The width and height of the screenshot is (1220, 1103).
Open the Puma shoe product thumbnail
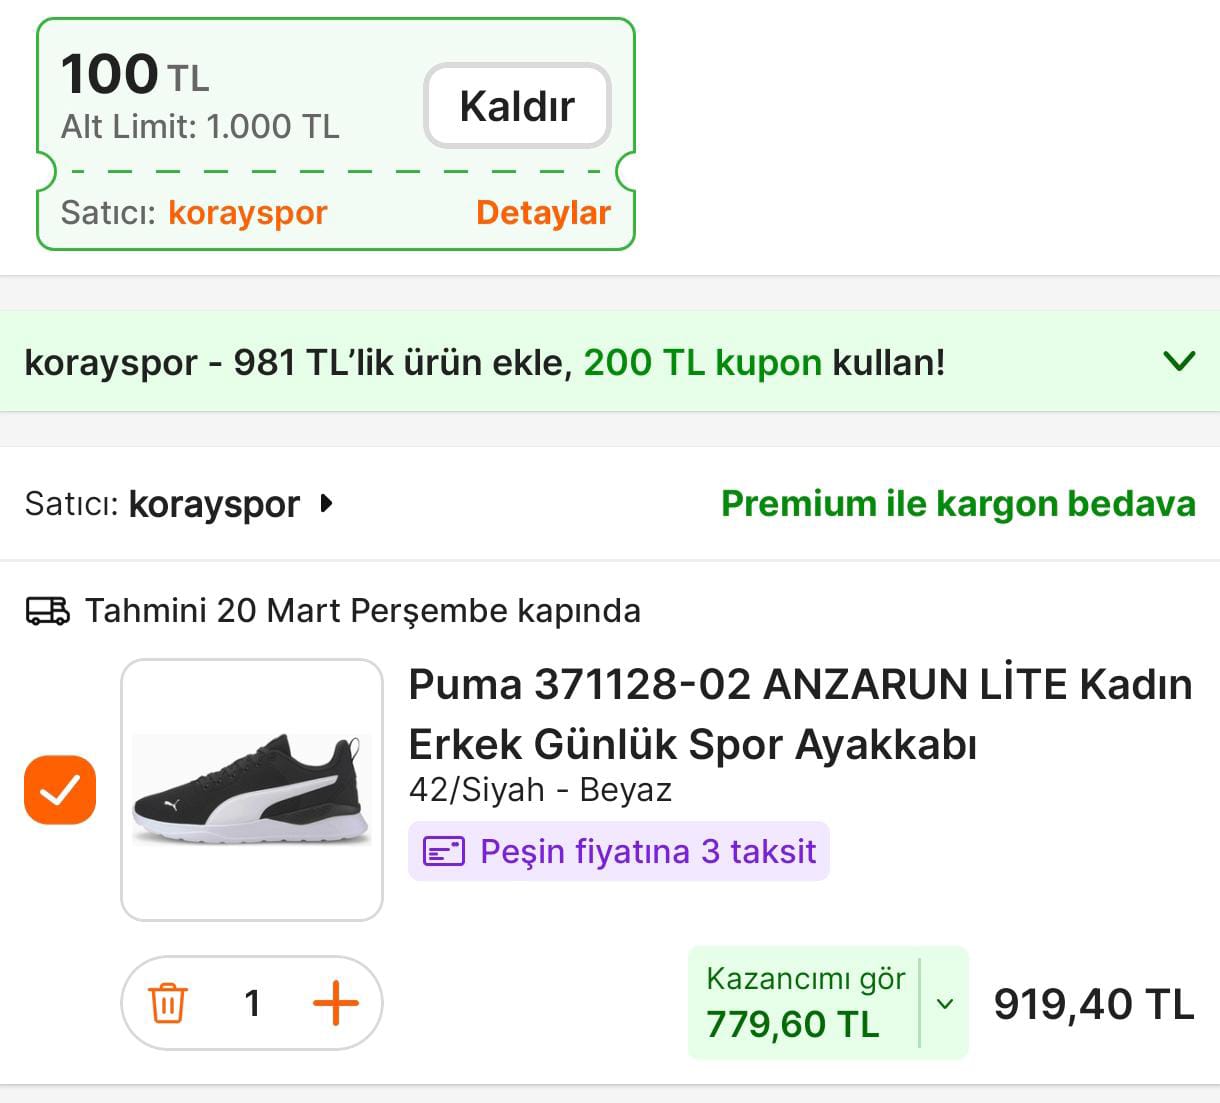(252, 790)
